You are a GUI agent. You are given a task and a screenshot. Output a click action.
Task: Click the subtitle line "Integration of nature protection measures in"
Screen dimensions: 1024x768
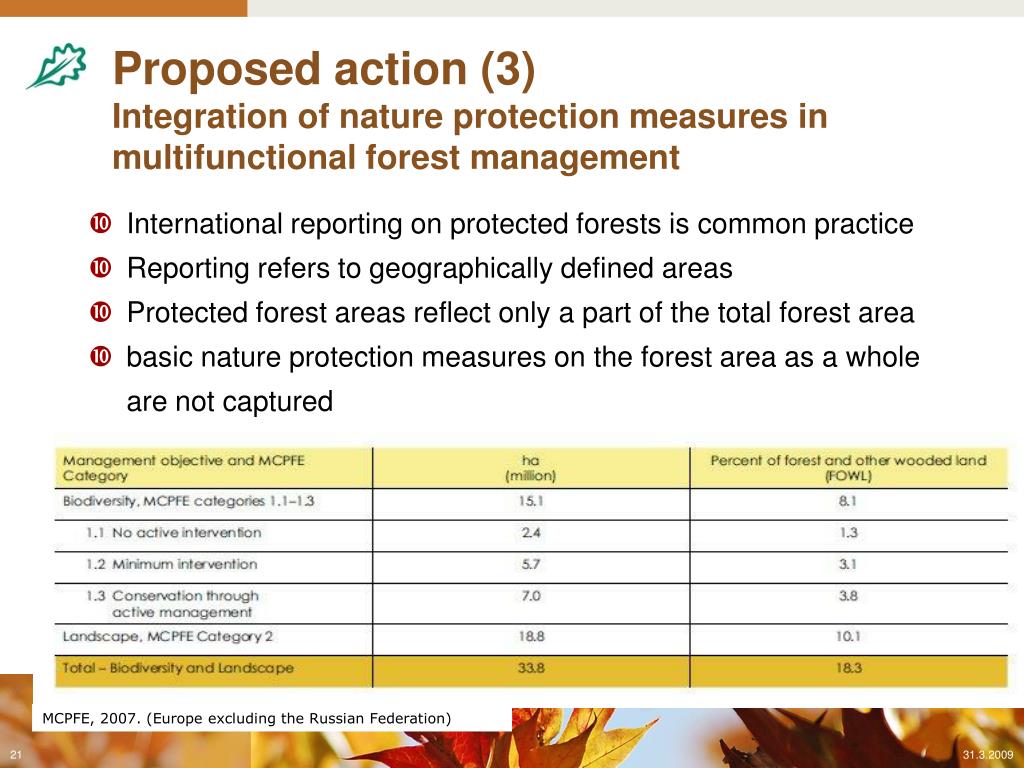pos(470,117)
